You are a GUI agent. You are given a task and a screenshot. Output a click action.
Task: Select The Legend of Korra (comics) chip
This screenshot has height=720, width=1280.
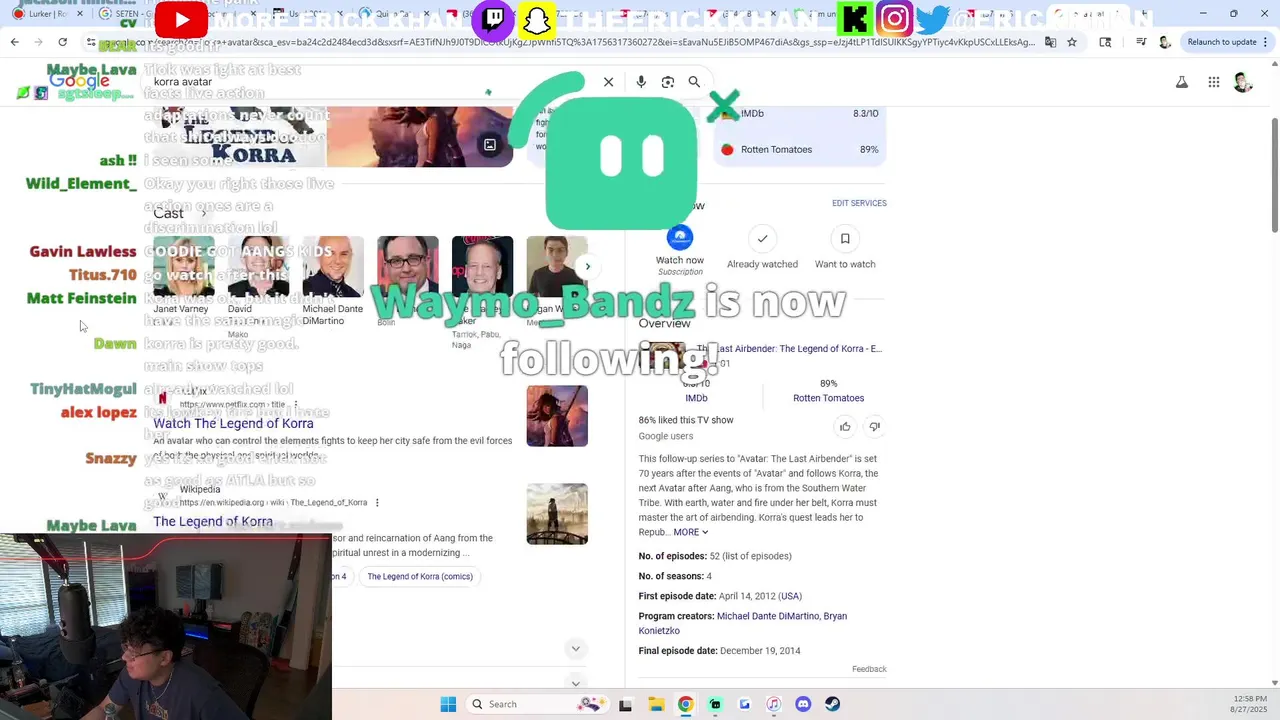click(420, 577)
